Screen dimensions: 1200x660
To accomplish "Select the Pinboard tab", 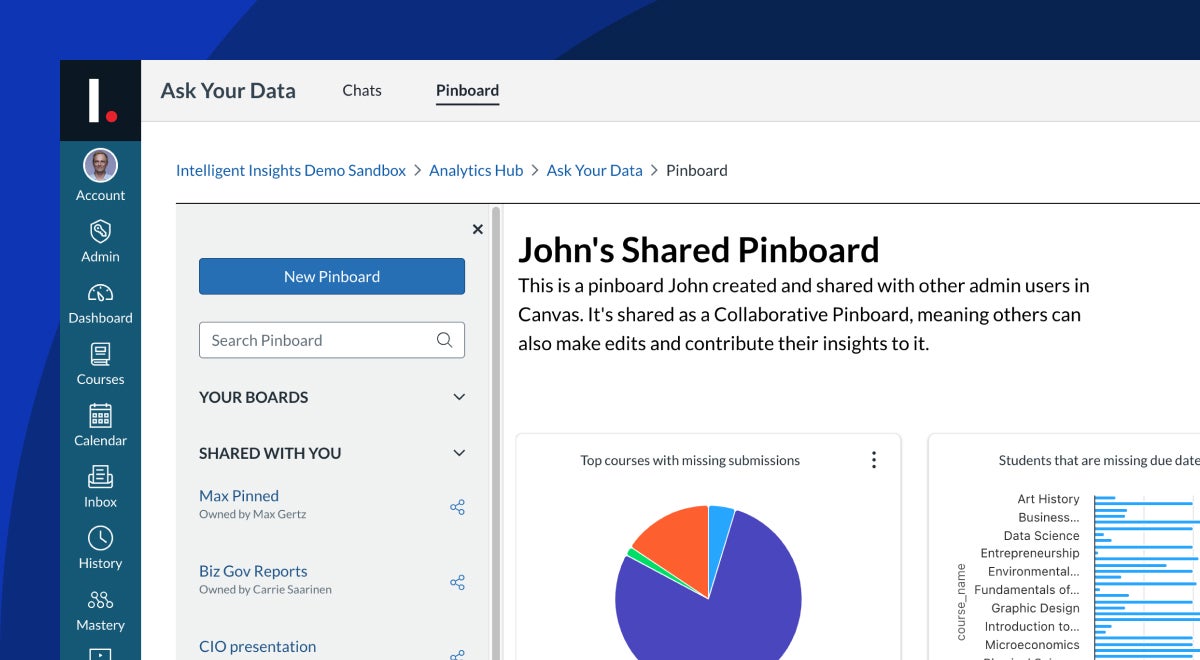I will pos(467,90).
